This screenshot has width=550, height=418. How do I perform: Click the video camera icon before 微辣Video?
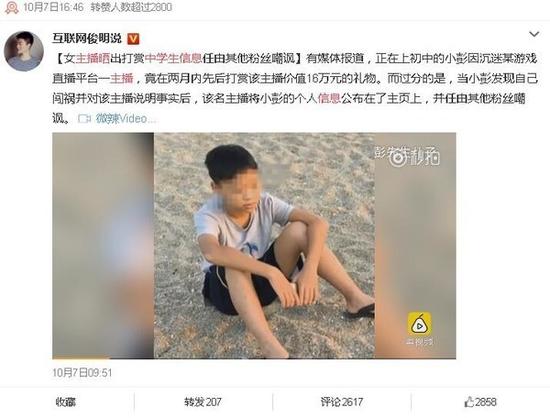click(84, 119)
